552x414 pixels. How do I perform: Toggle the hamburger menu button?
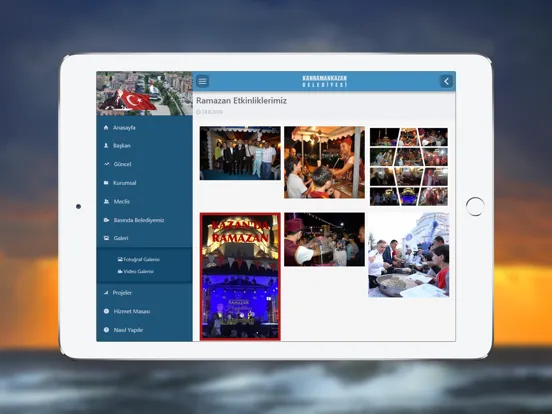click(202, 81)
